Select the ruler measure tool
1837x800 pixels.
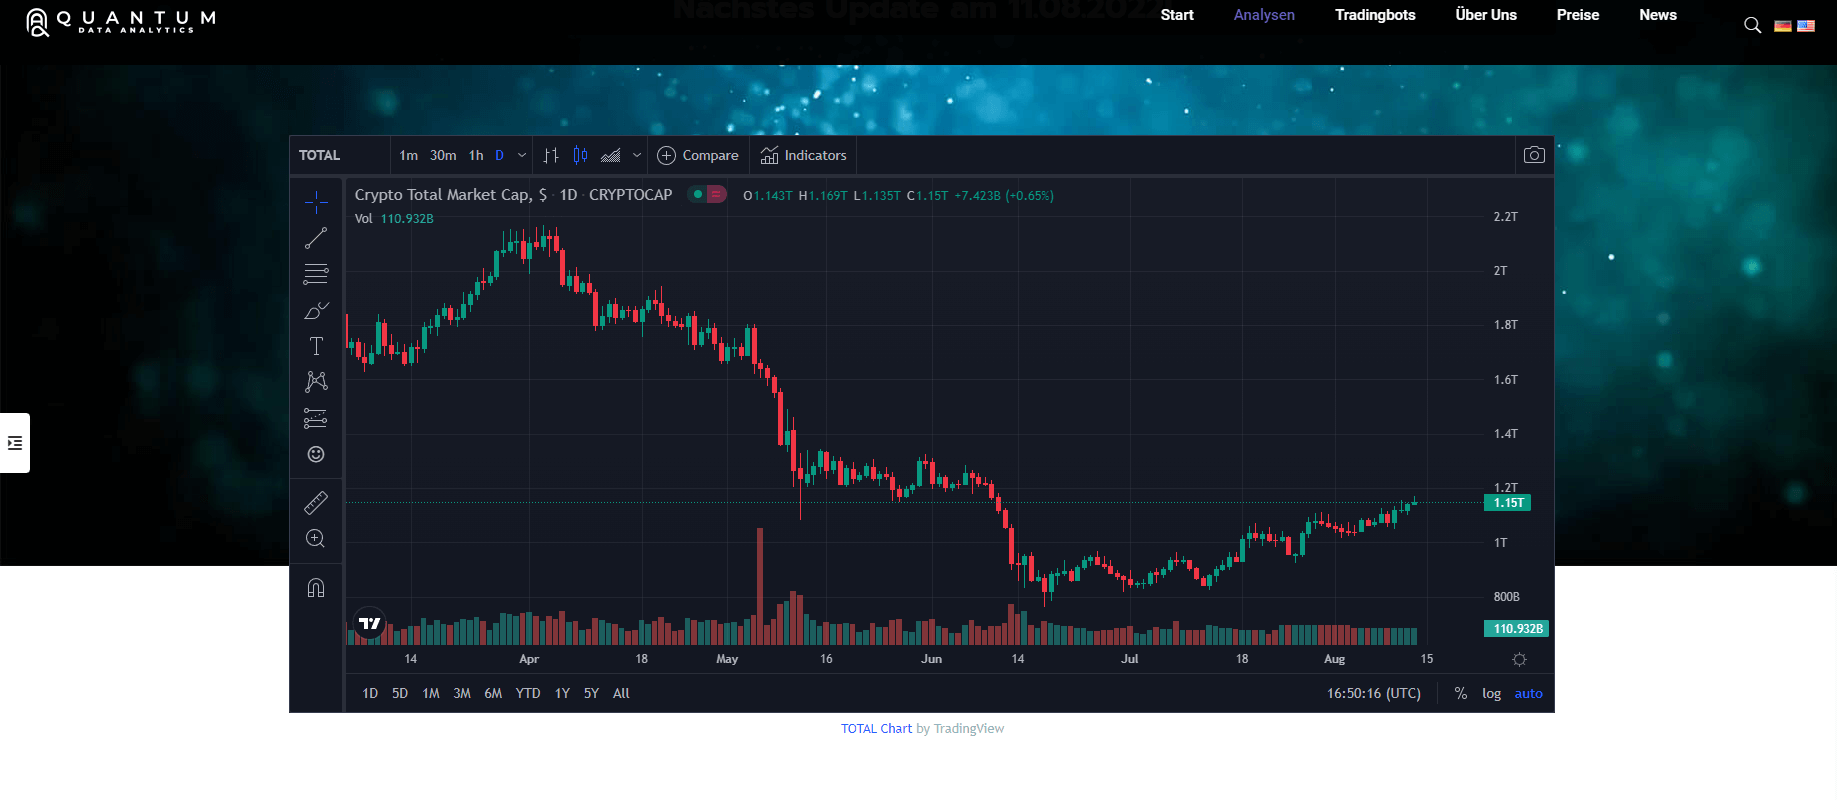point(316,503)
